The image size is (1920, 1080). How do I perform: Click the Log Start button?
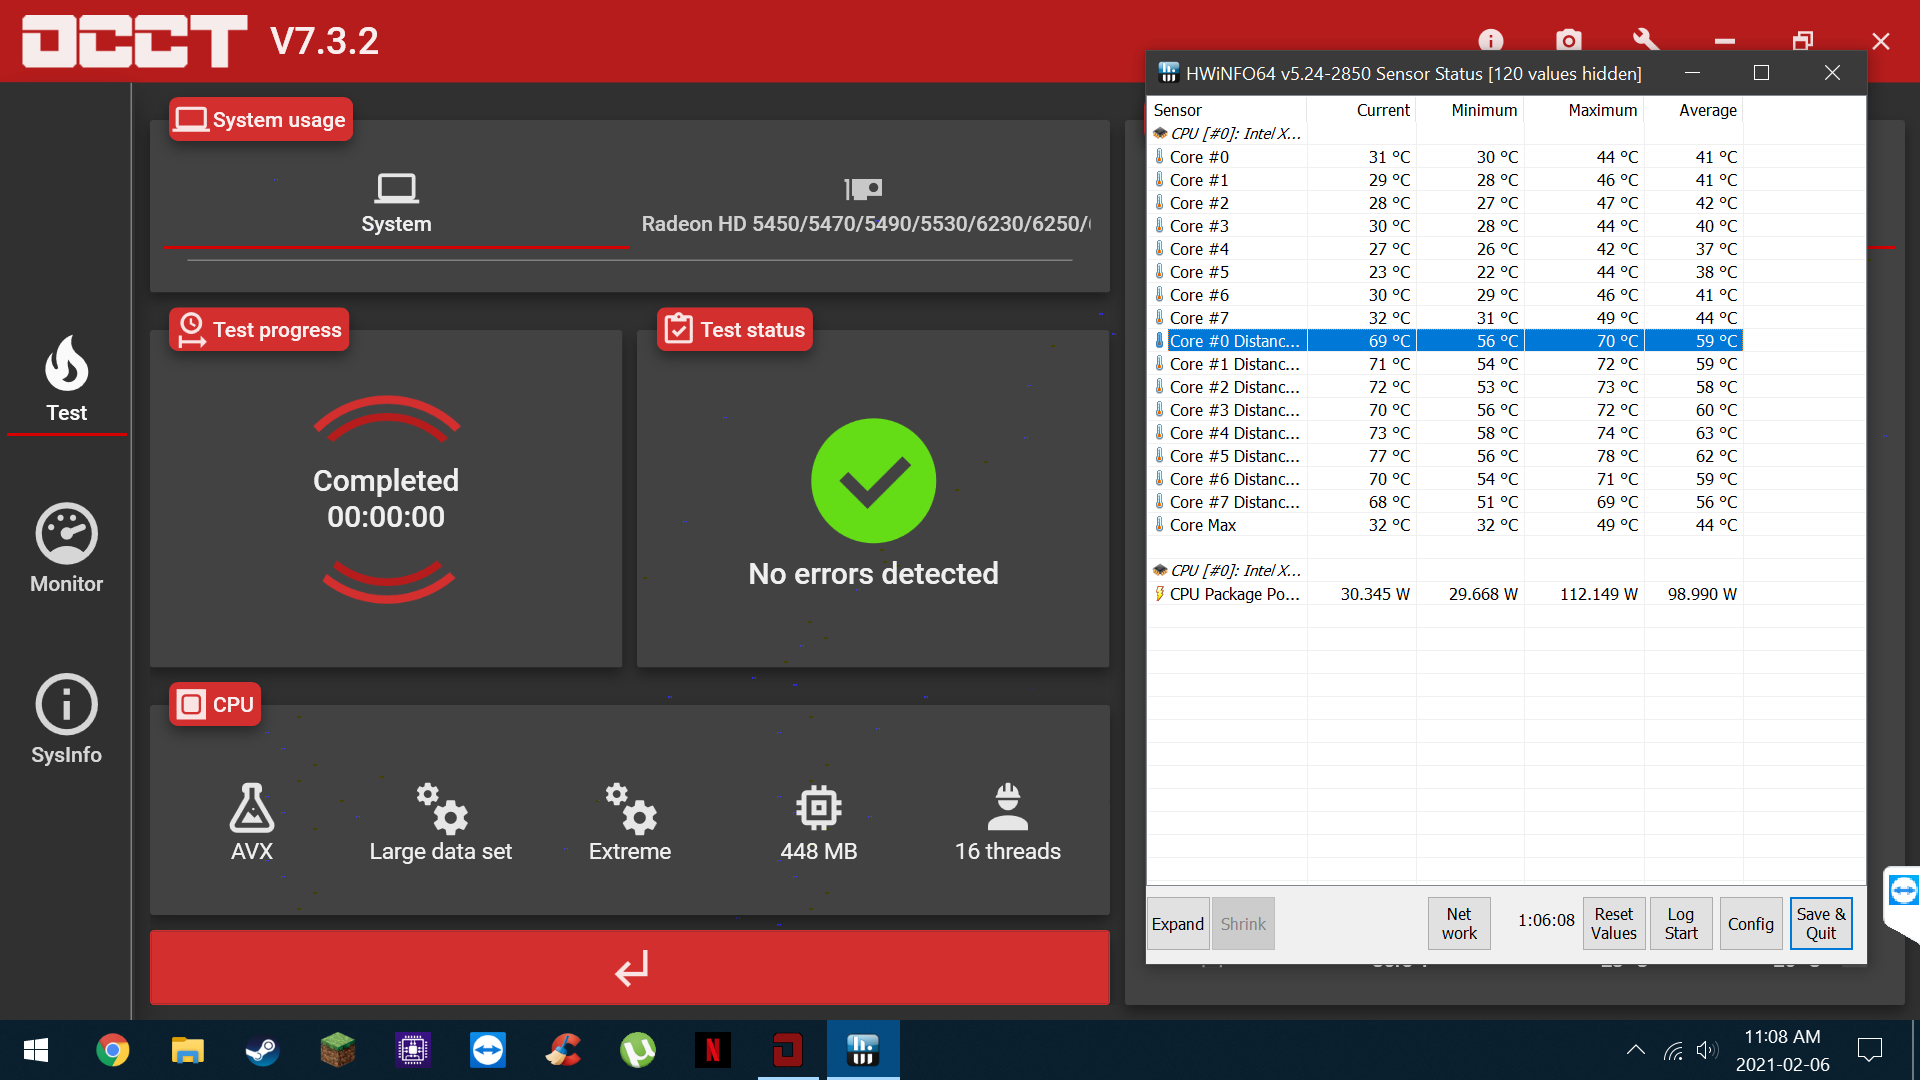1680,924
